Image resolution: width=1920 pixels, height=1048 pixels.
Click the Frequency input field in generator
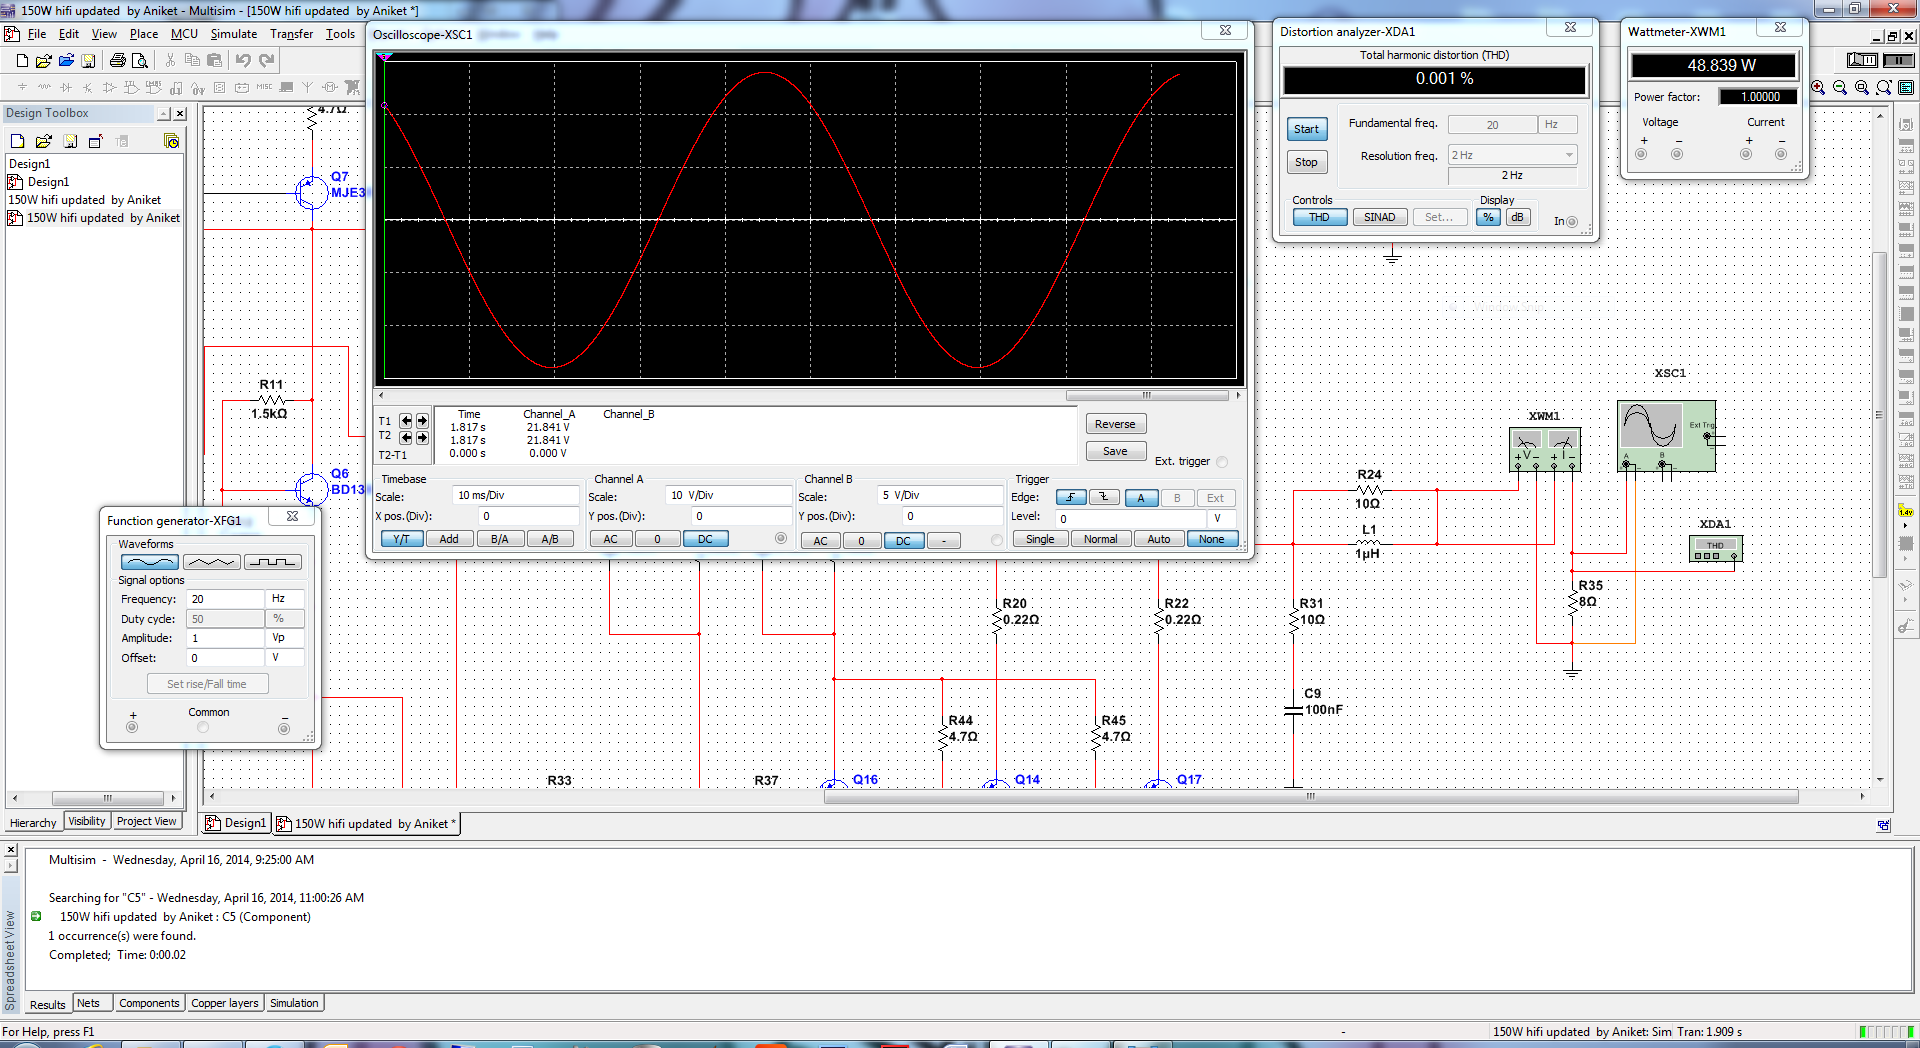coord(226,599)
